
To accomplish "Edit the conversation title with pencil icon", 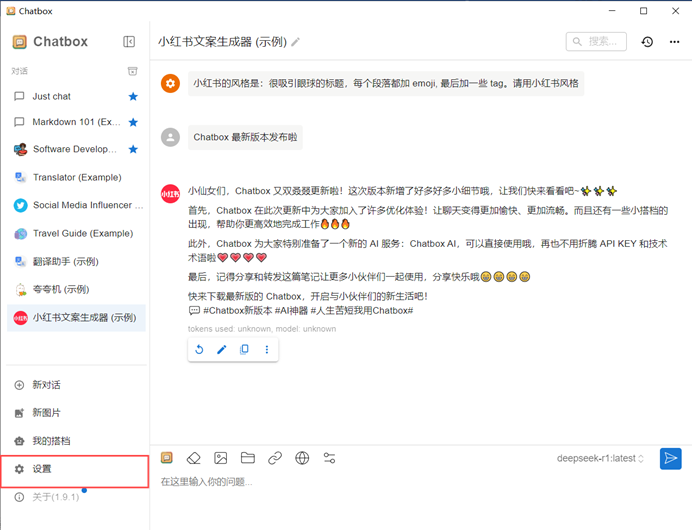I will click(296, 42).
